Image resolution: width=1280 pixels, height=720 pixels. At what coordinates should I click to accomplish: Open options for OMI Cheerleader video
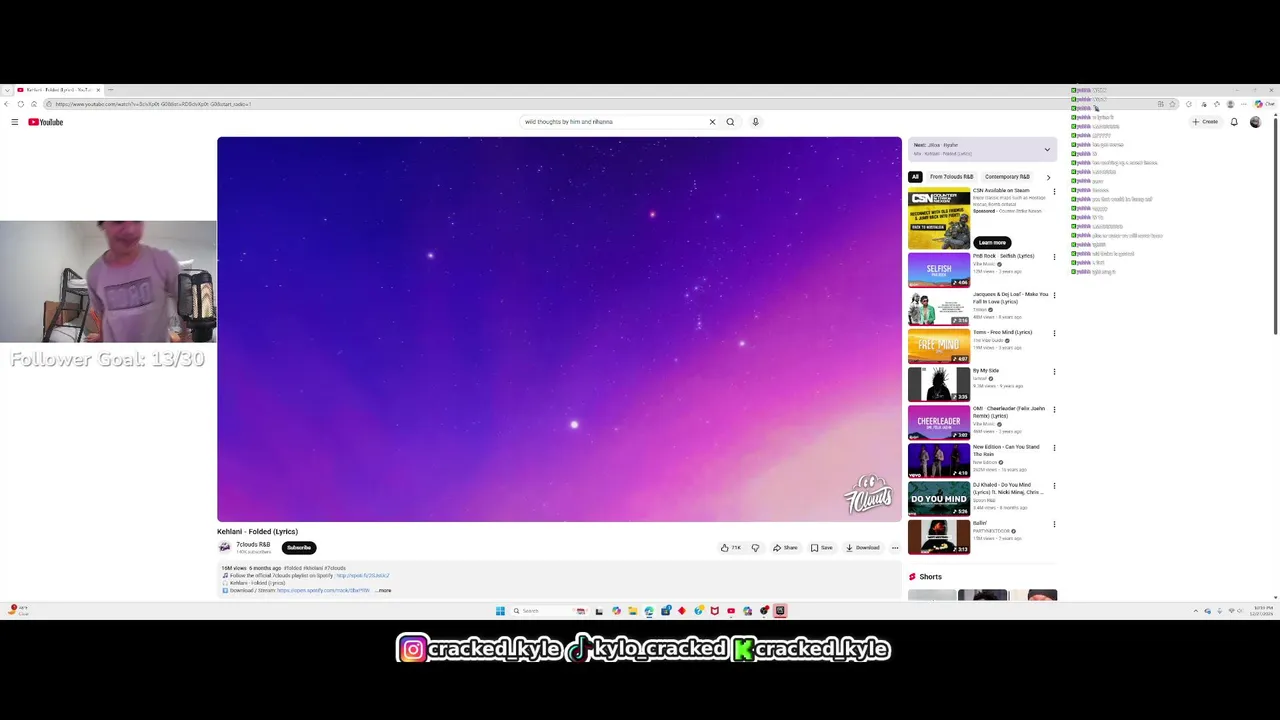click(1054, 410)
